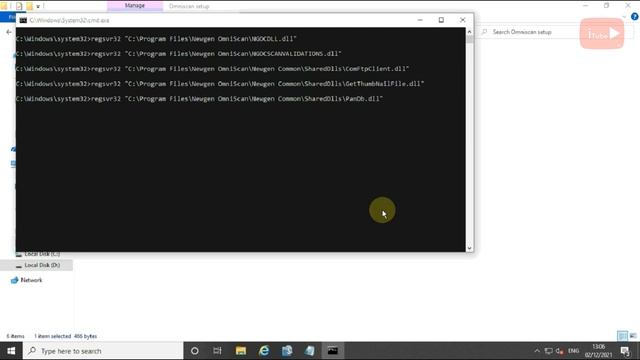This screenshot has height=360, width=640.
Task: Open Explorer Help via the blue question mark
Action: pyautogui.click(x=634, y=17)
